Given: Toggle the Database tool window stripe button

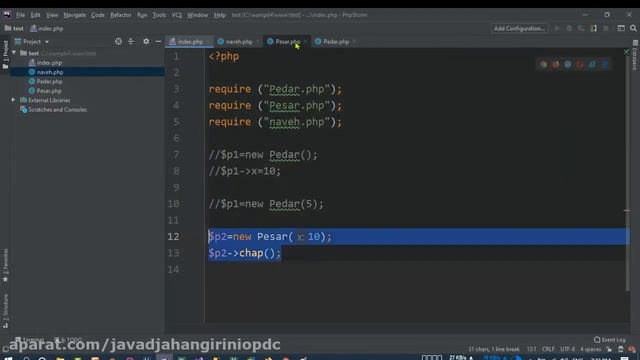Looking at the screenshot, I should tap(635, 55).
